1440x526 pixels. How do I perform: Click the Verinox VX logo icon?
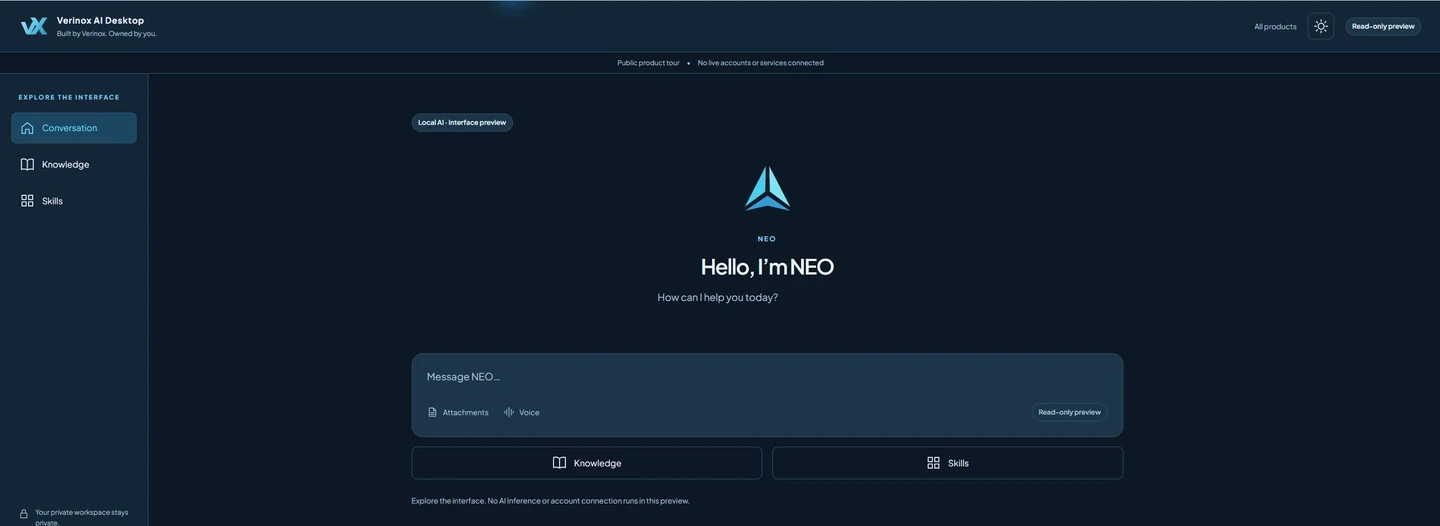pyautogui.click(x=34, y=26)
